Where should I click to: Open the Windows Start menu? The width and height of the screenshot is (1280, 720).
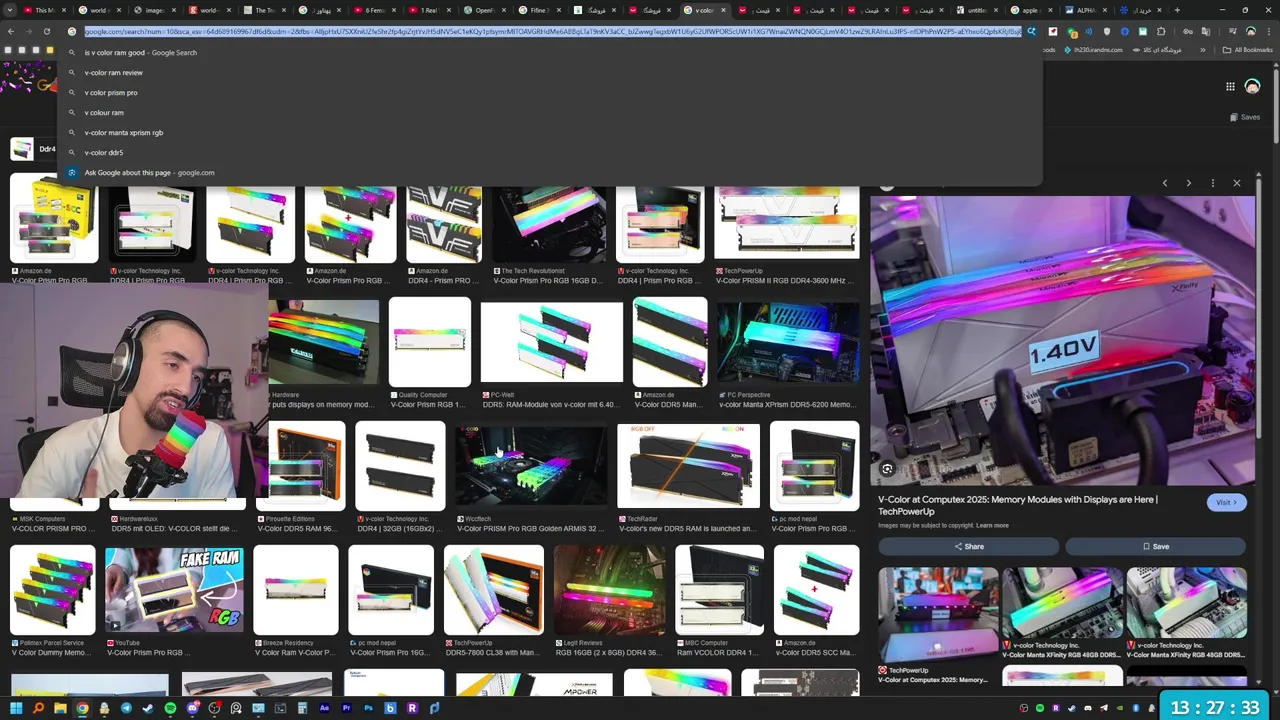pos(16,708)
